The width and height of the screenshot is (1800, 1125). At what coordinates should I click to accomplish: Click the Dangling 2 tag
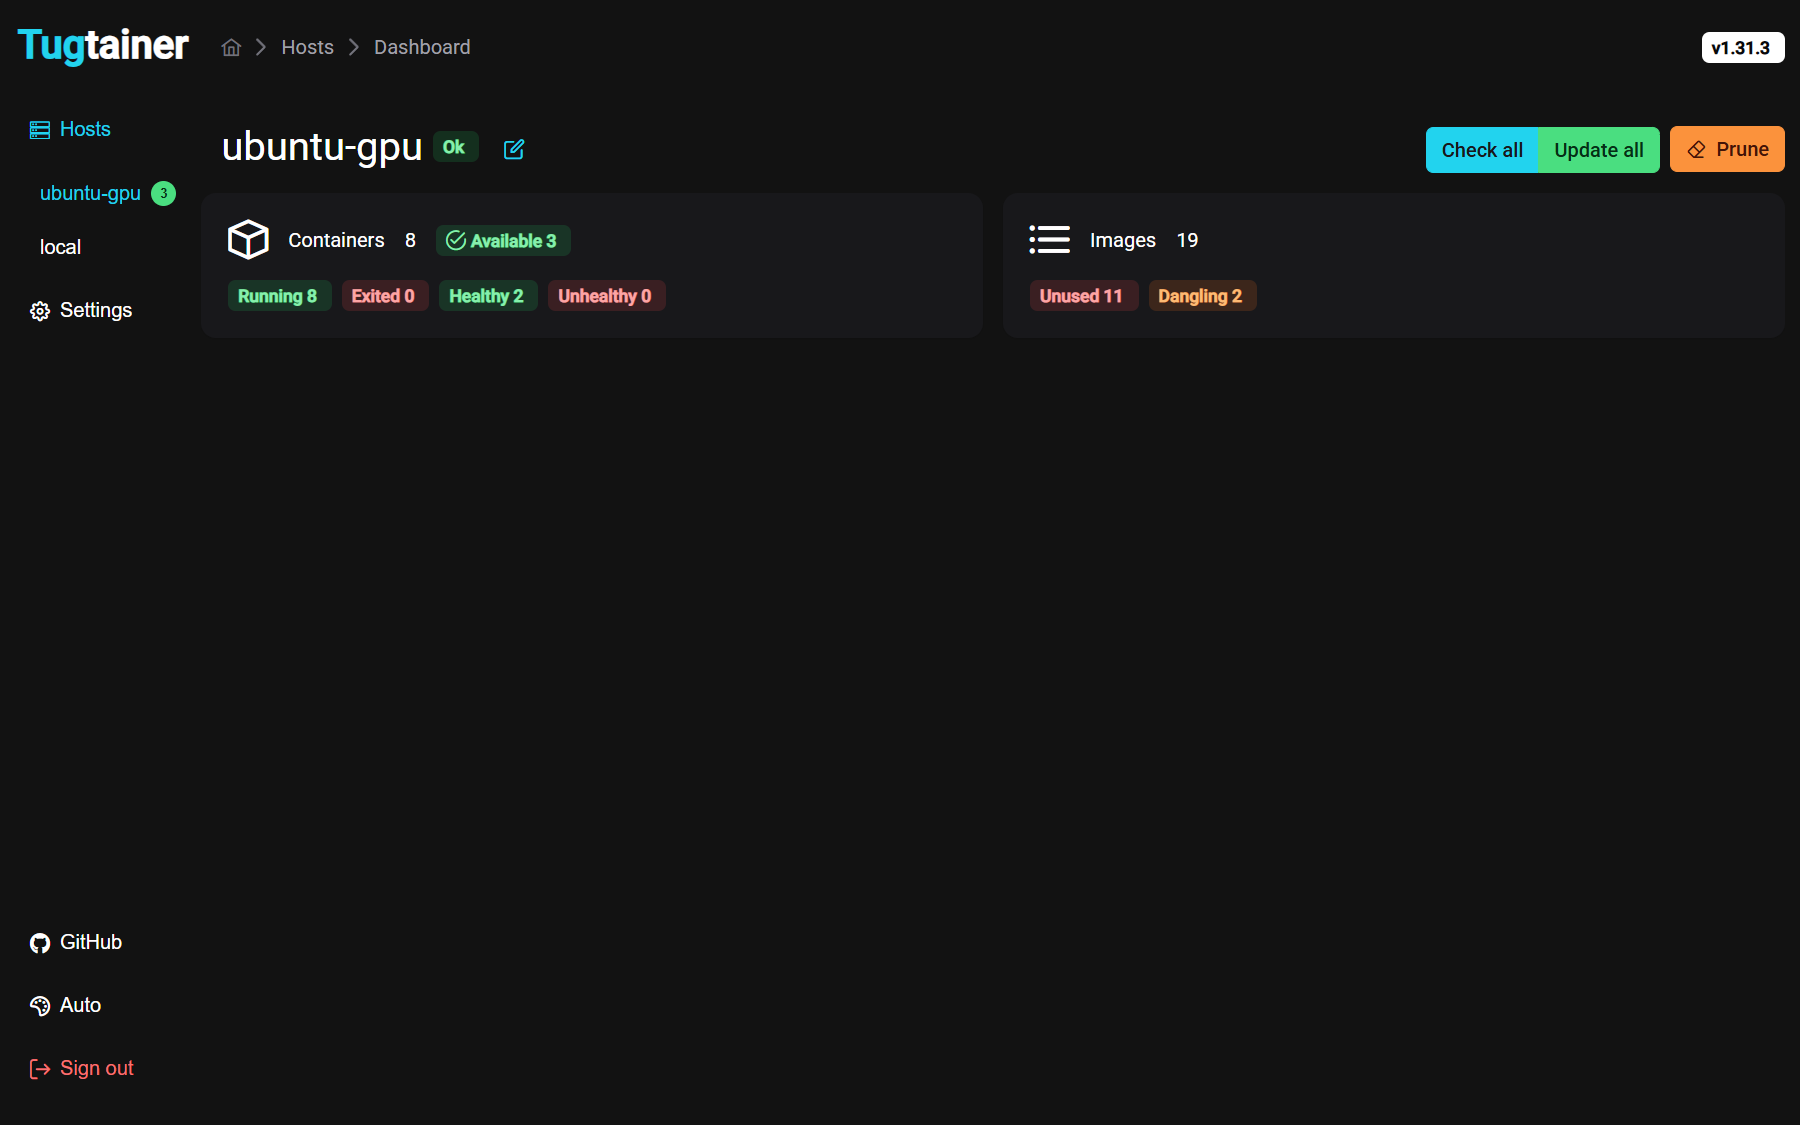tap(1202, 296)
